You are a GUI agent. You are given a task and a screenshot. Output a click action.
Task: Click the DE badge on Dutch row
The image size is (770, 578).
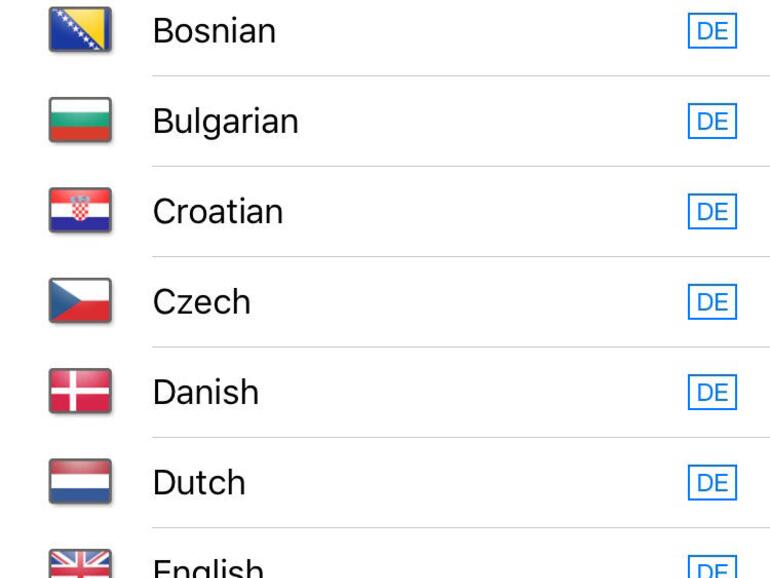(712, 483)
